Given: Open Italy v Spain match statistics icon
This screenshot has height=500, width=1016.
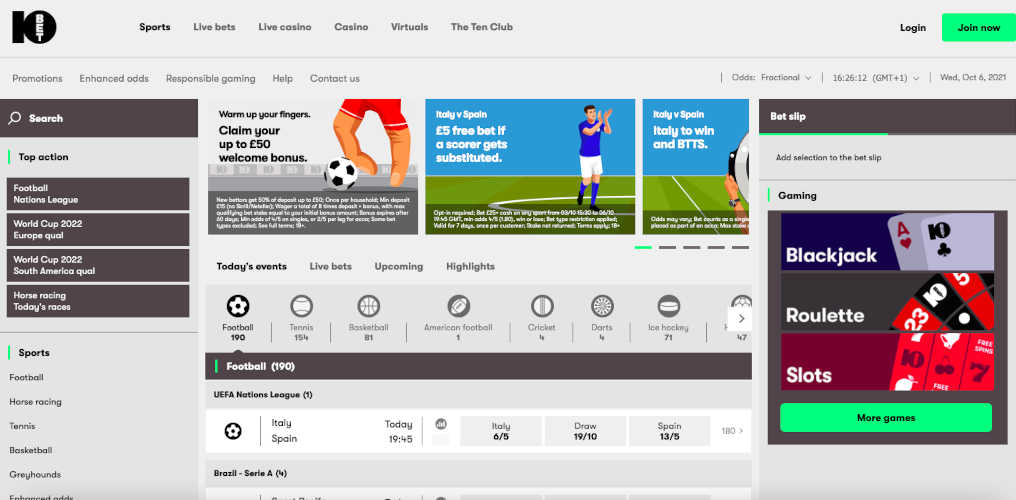Looking at the screenshot, I should click(x=441, y=424).
